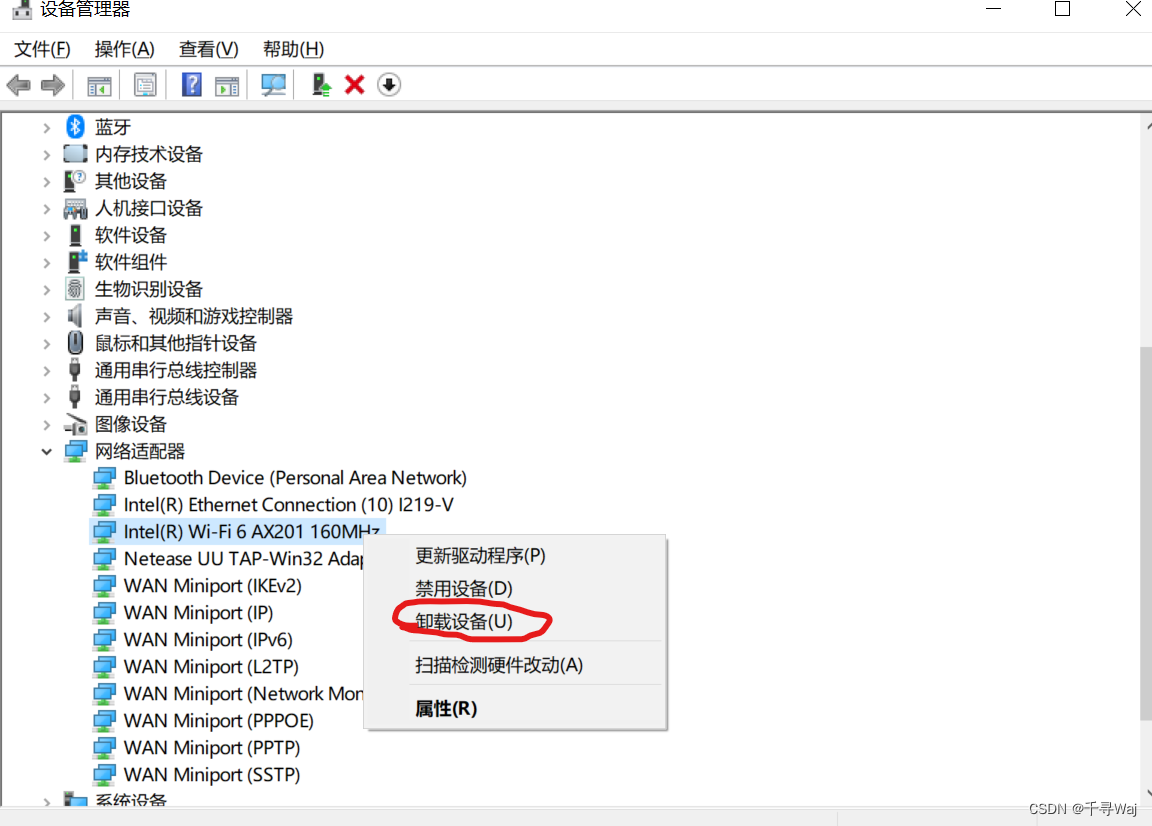Image resolution: width=1152 pixels, height=826 pixels.
Task: Click the red X uninstall device icon
Action: point(355,85)
